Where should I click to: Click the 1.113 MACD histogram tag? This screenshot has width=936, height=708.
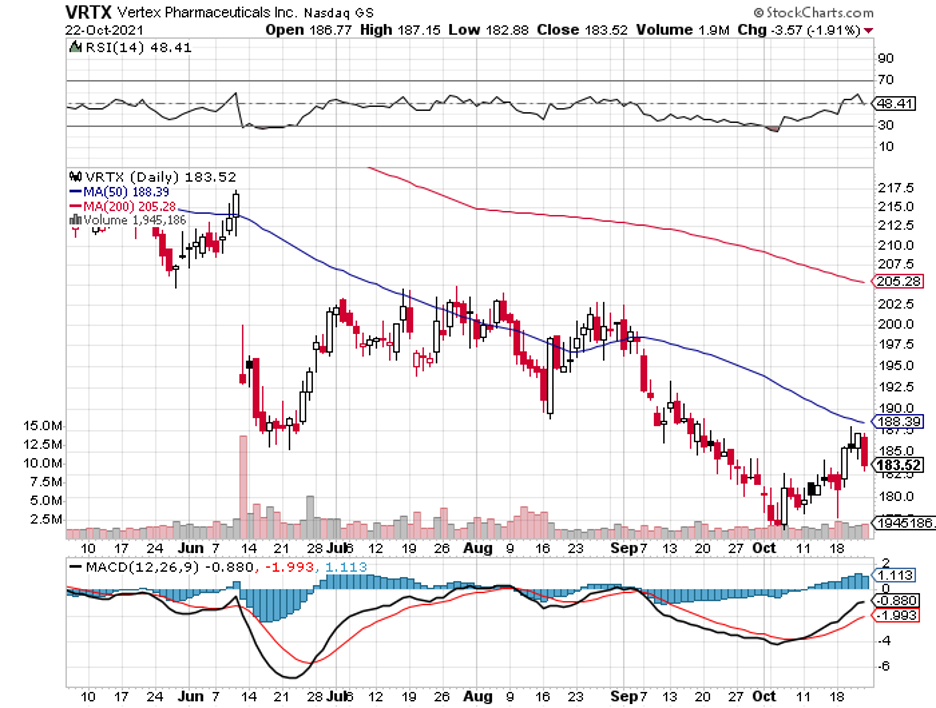pos(894,575)
